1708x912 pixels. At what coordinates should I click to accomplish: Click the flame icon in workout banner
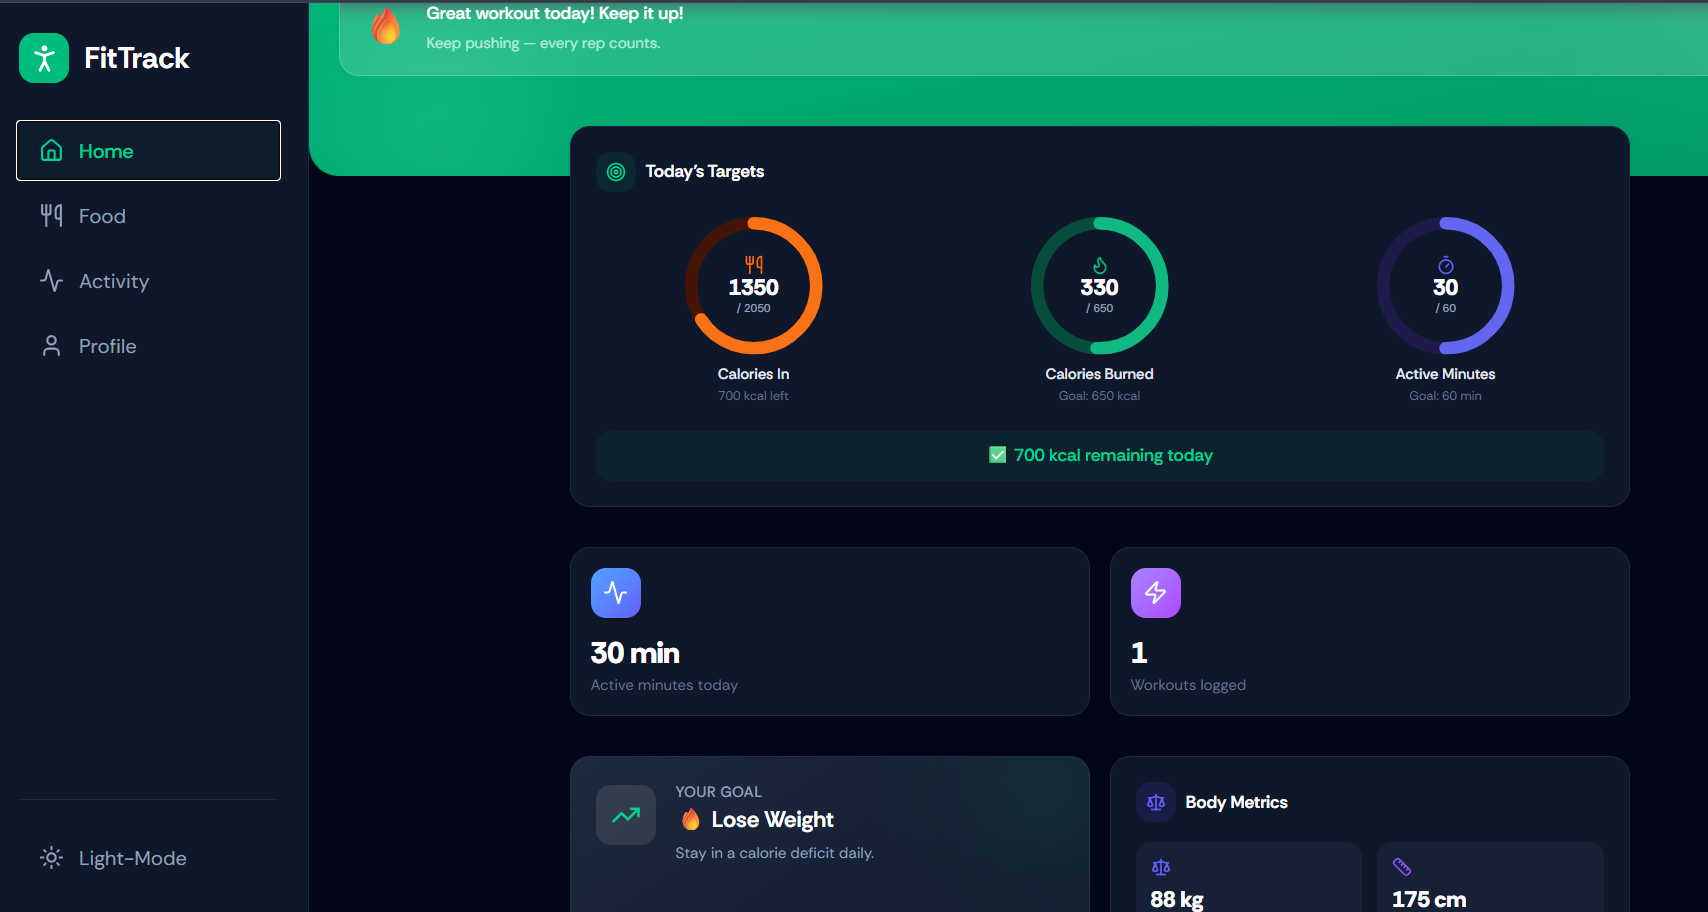tap(385, 26)
